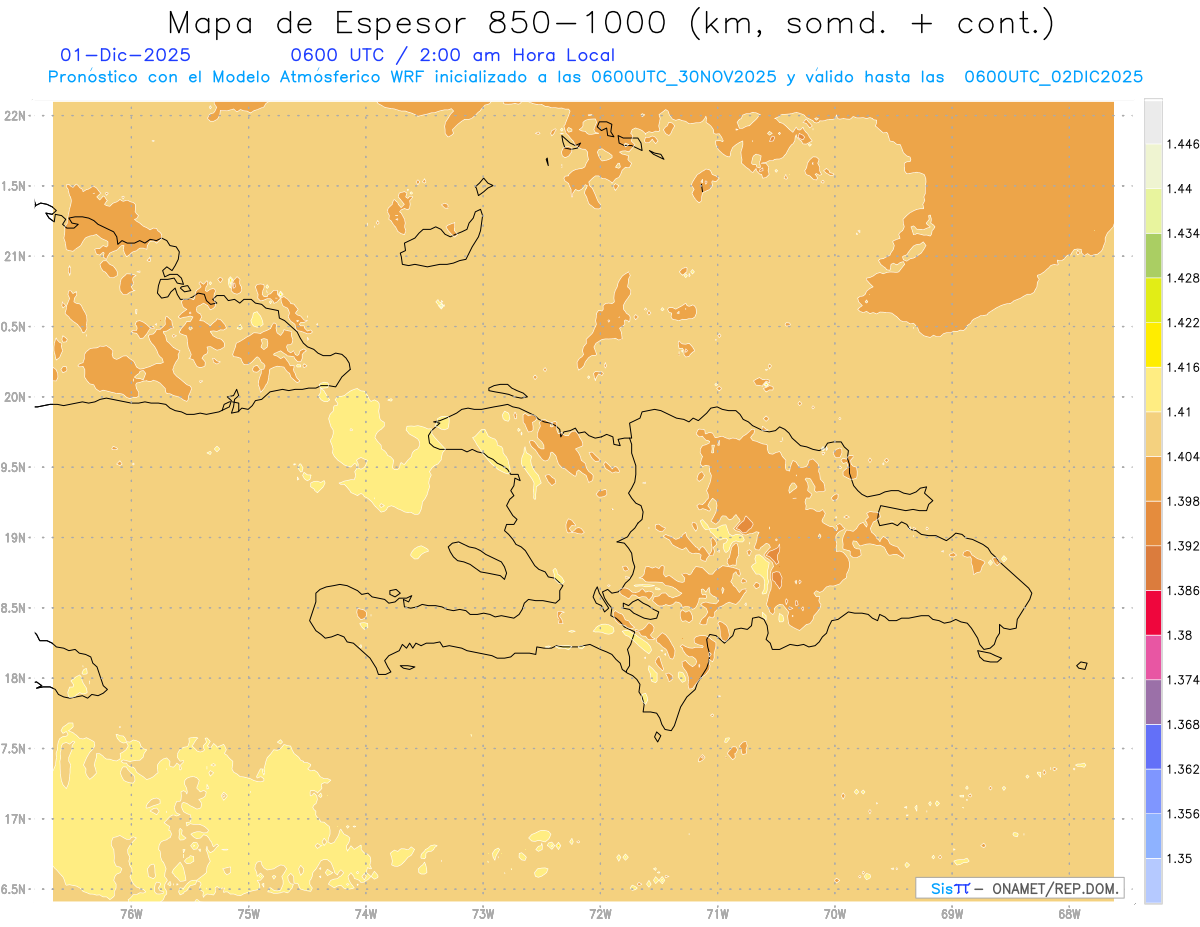The width and height of the screenshot is (1200, 927).
Task: Click the colorbar value '1.362'
Action: pos(1183,769)
